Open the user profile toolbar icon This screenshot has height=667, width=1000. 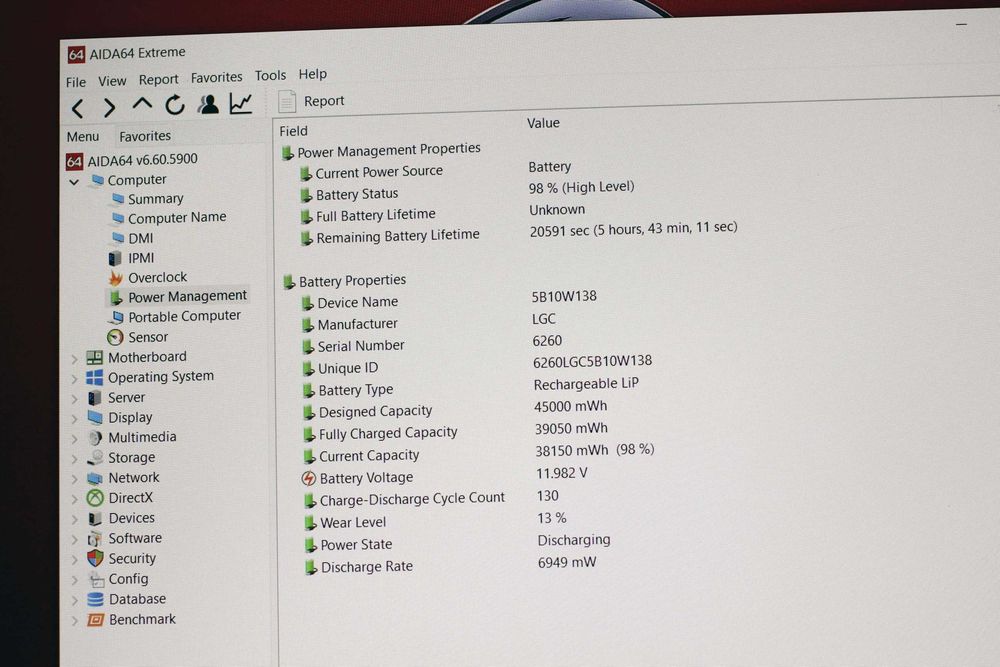tap(208, 104)
